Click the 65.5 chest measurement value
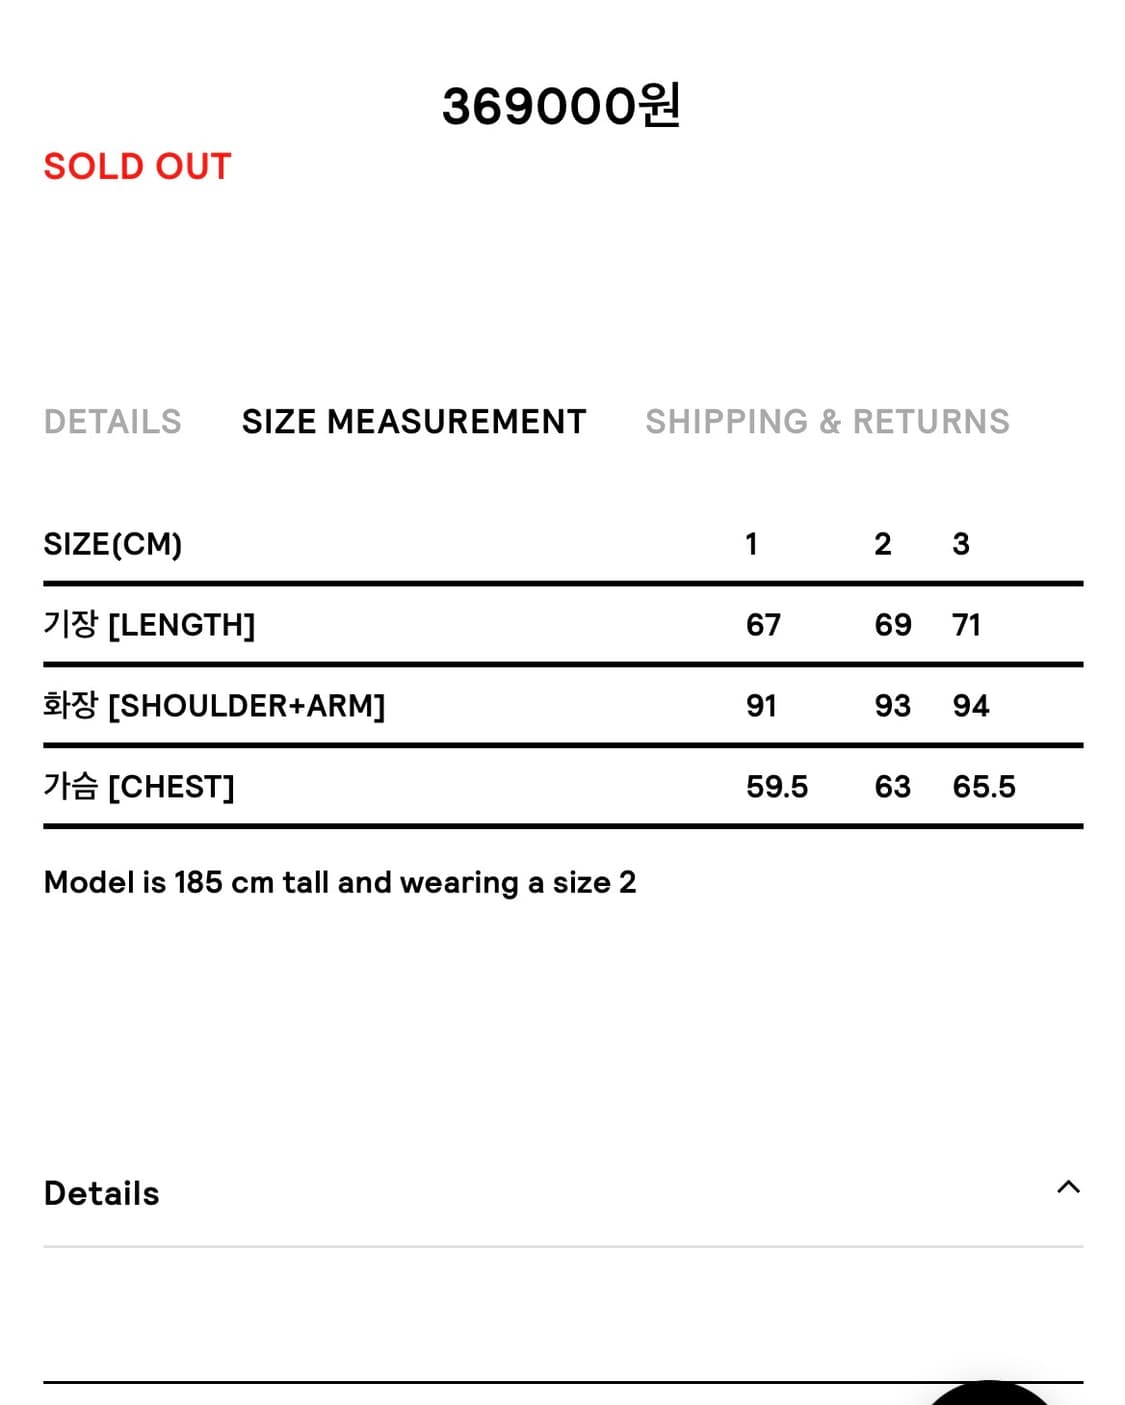 984,787
